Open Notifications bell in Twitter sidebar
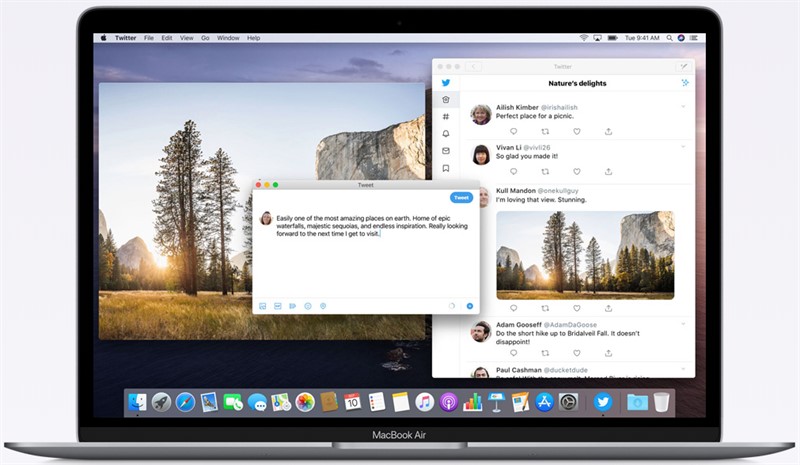Screen dimensions: 800x465 point(446,133)
